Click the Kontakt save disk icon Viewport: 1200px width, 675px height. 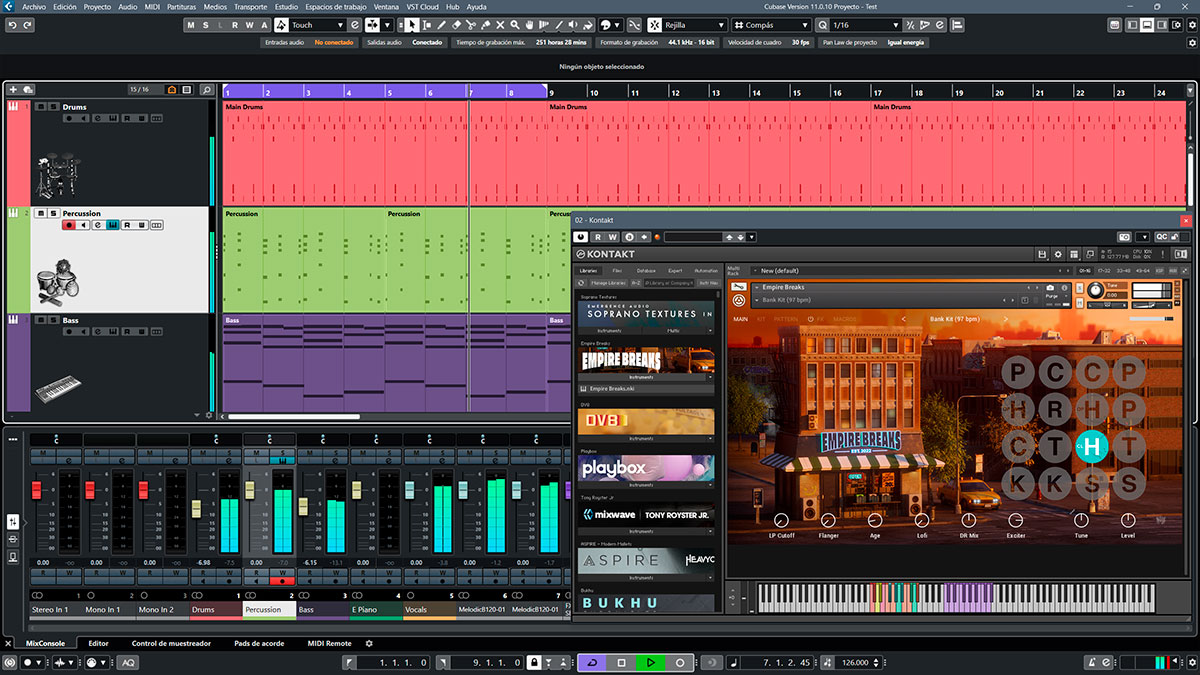(x=1042, y=254)
